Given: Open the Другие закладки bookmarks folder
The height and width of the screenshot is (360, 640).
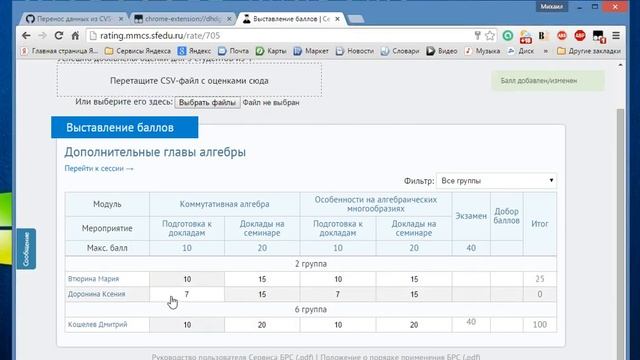Looking at the screenshot, I should click(x=589, y=51).
